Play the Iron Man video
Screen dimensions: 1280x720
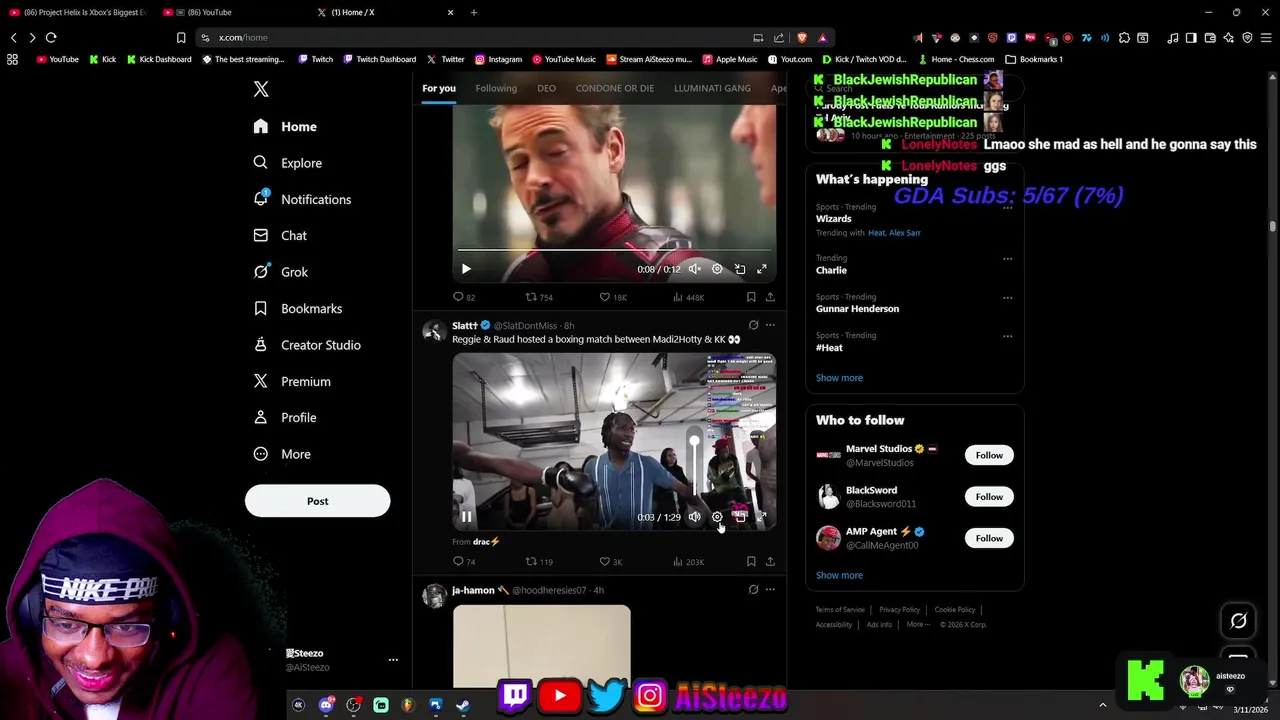point(466,269)
